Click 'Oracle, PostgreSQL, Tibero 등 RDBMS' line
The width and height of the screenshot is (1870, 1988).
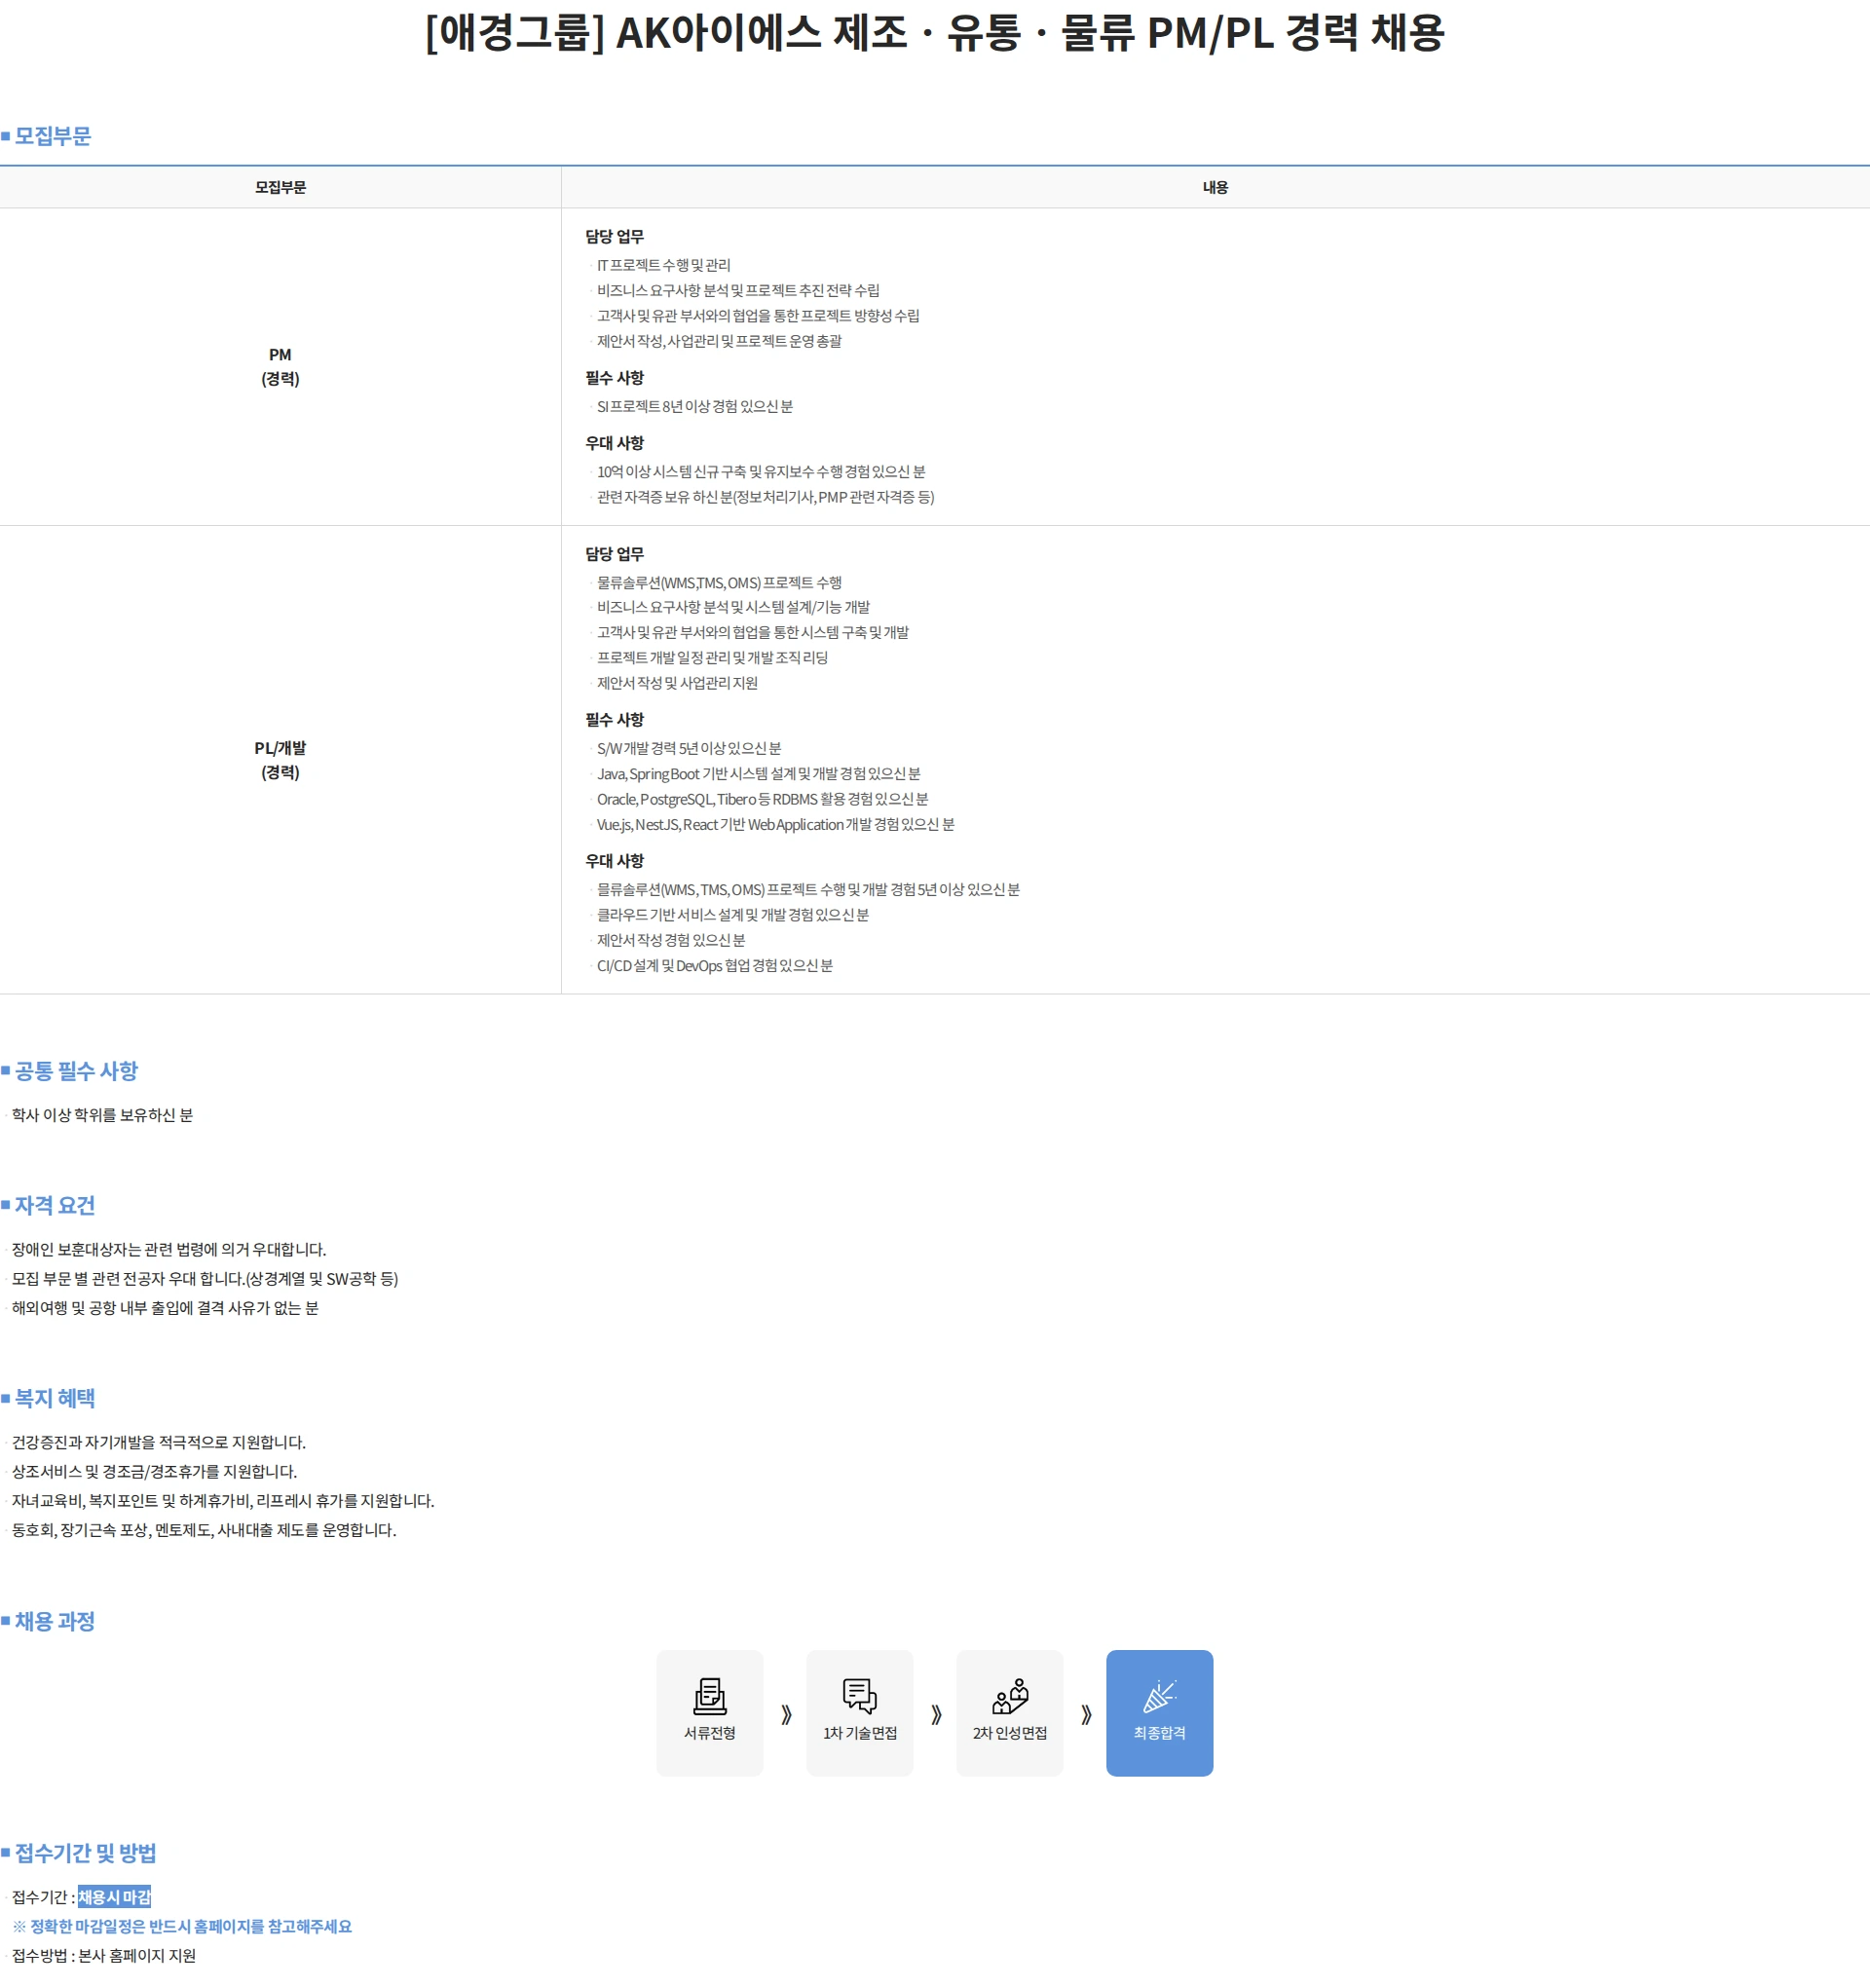(762, 799)
